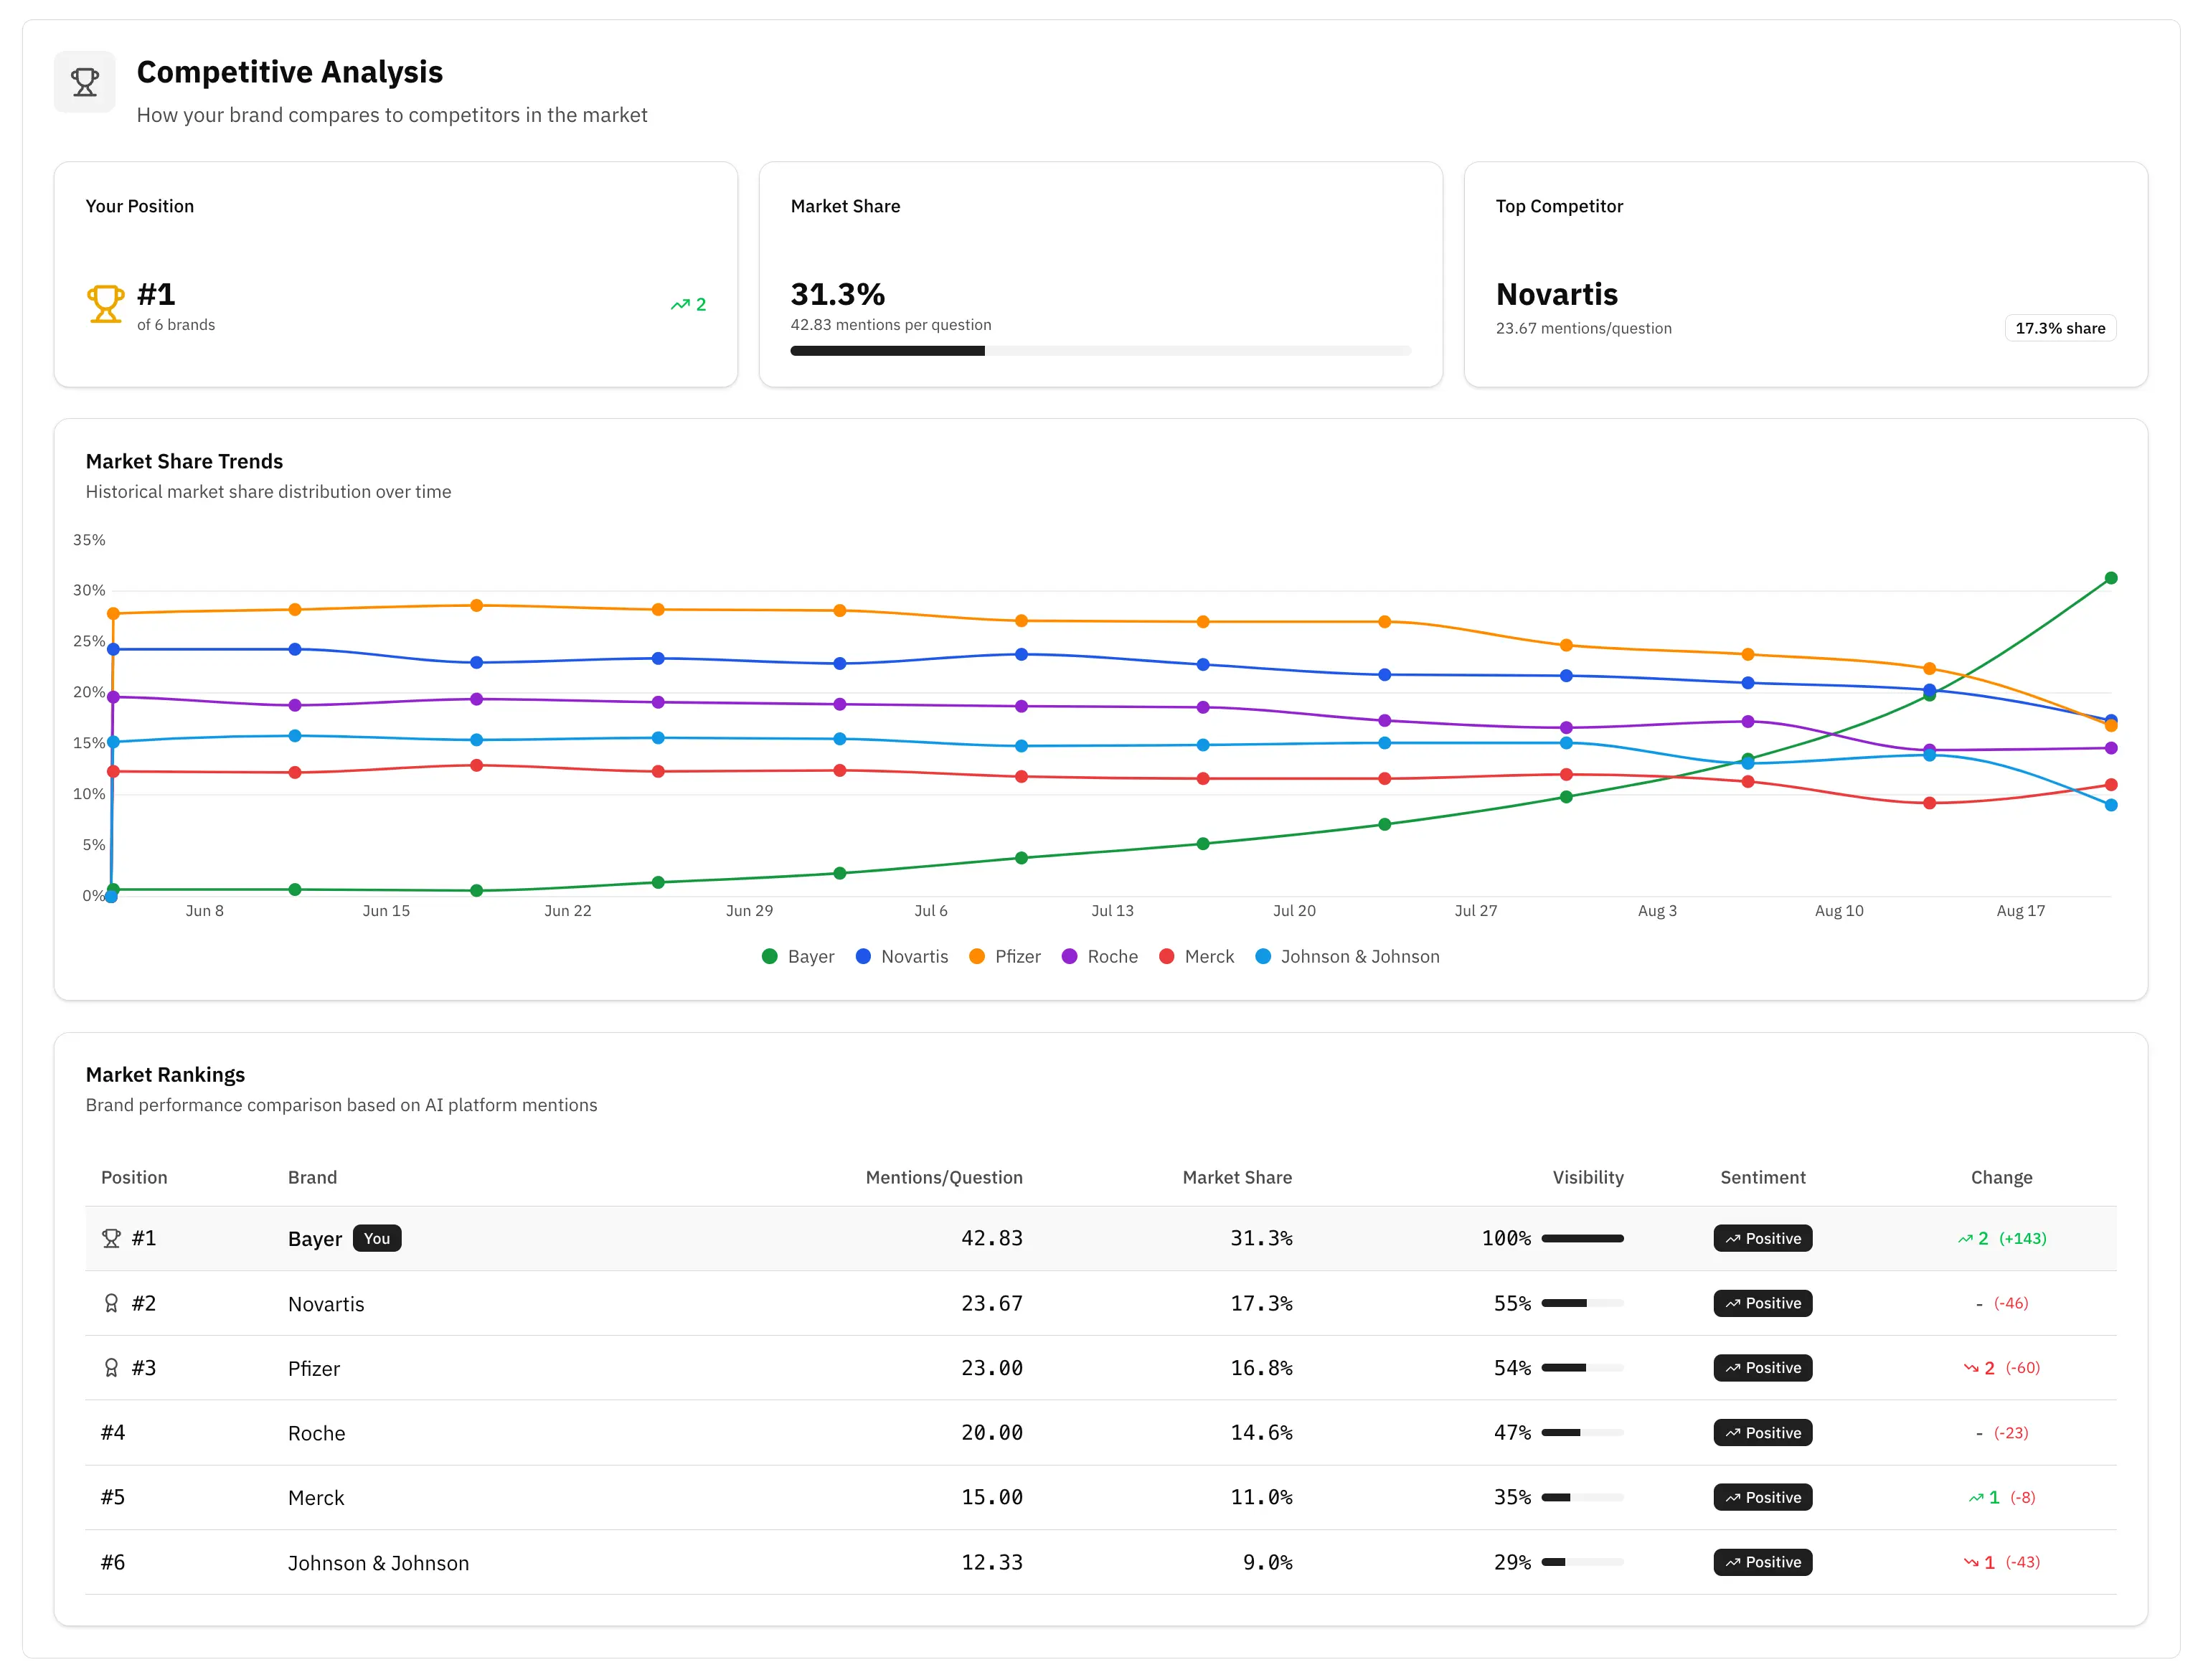Click Positive badge in Johnson & Johnson row
Image resolution: width=2198 pixels, height=1680 pixels.
1762,1562
